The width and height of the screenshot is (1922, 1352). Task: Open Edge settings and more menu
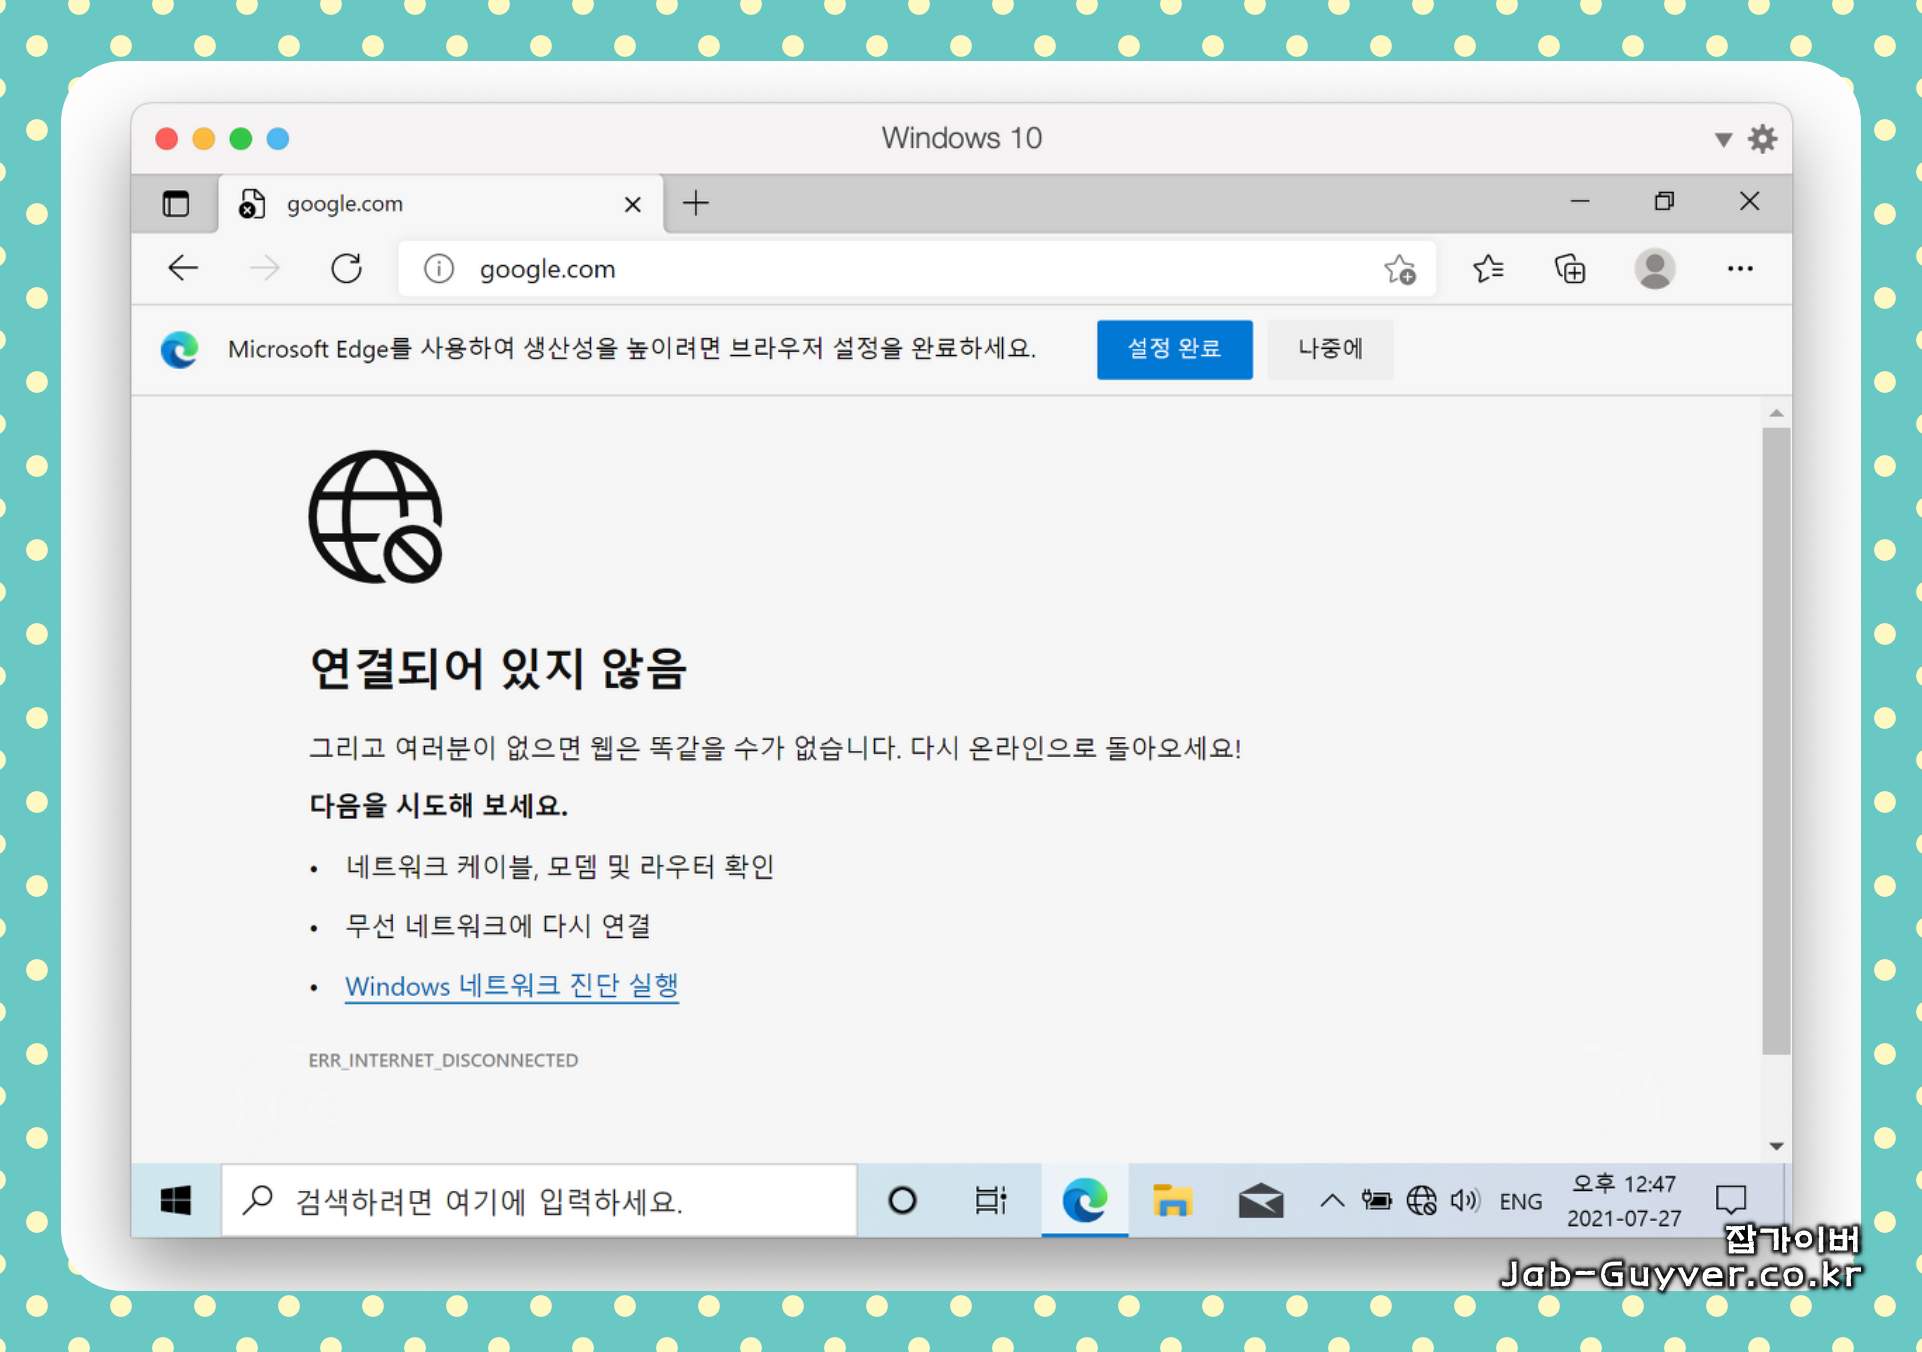coord(1739,269)
